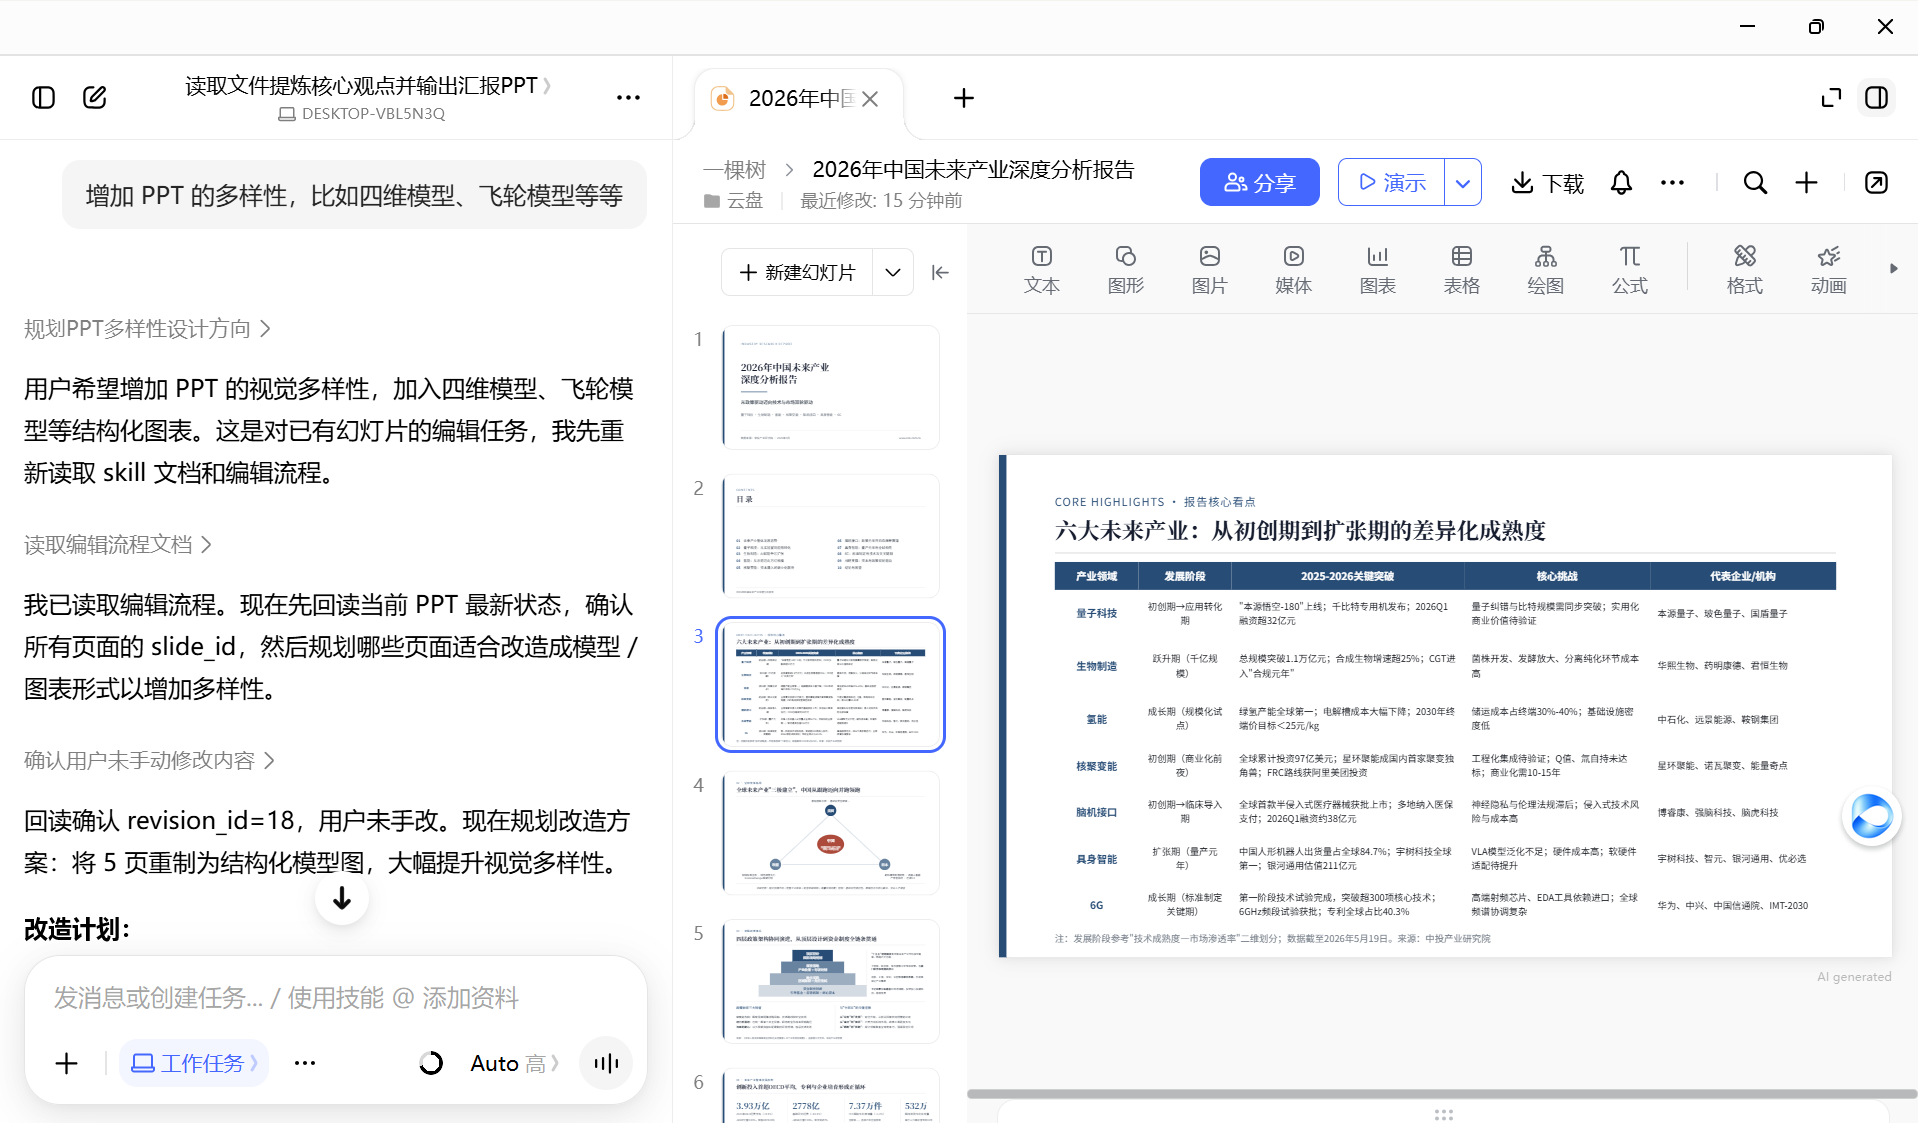Expand 读取编辑流程文档 step
This screenshot has height=1123, width=1918.
point(118,545)
